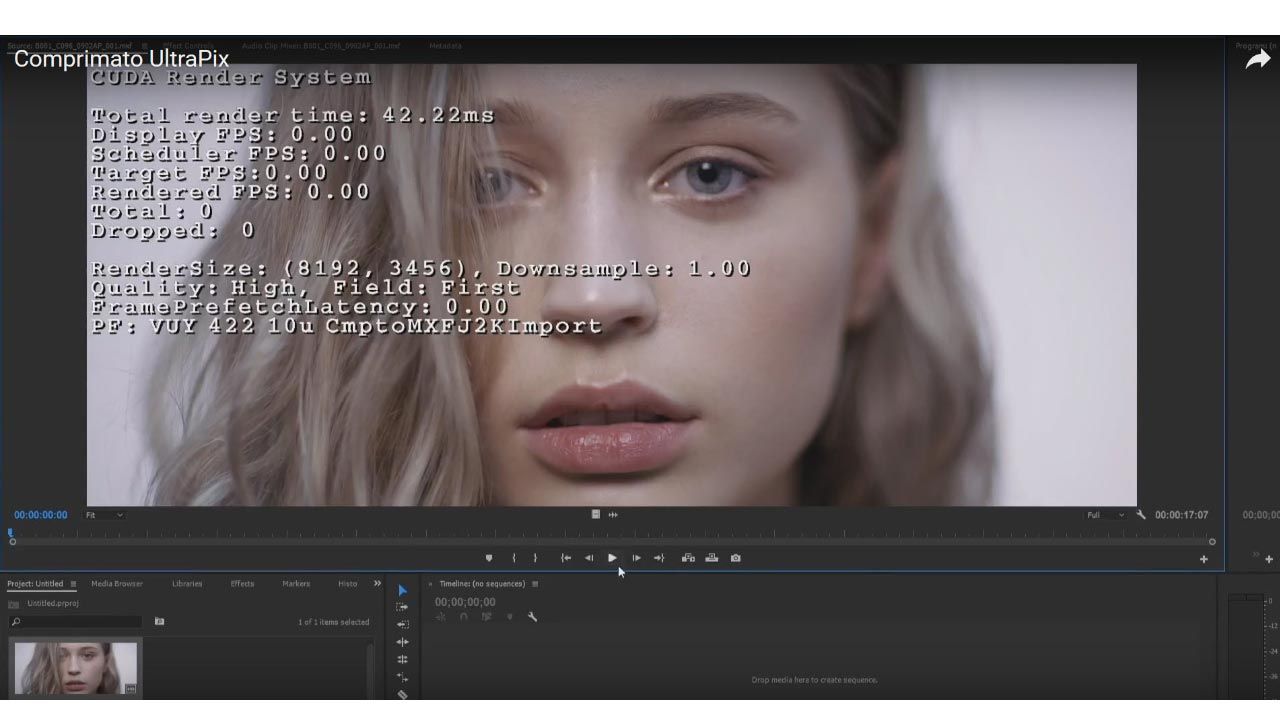
Task: Click the Overwrite edit icon
Action: pos(712,558)
